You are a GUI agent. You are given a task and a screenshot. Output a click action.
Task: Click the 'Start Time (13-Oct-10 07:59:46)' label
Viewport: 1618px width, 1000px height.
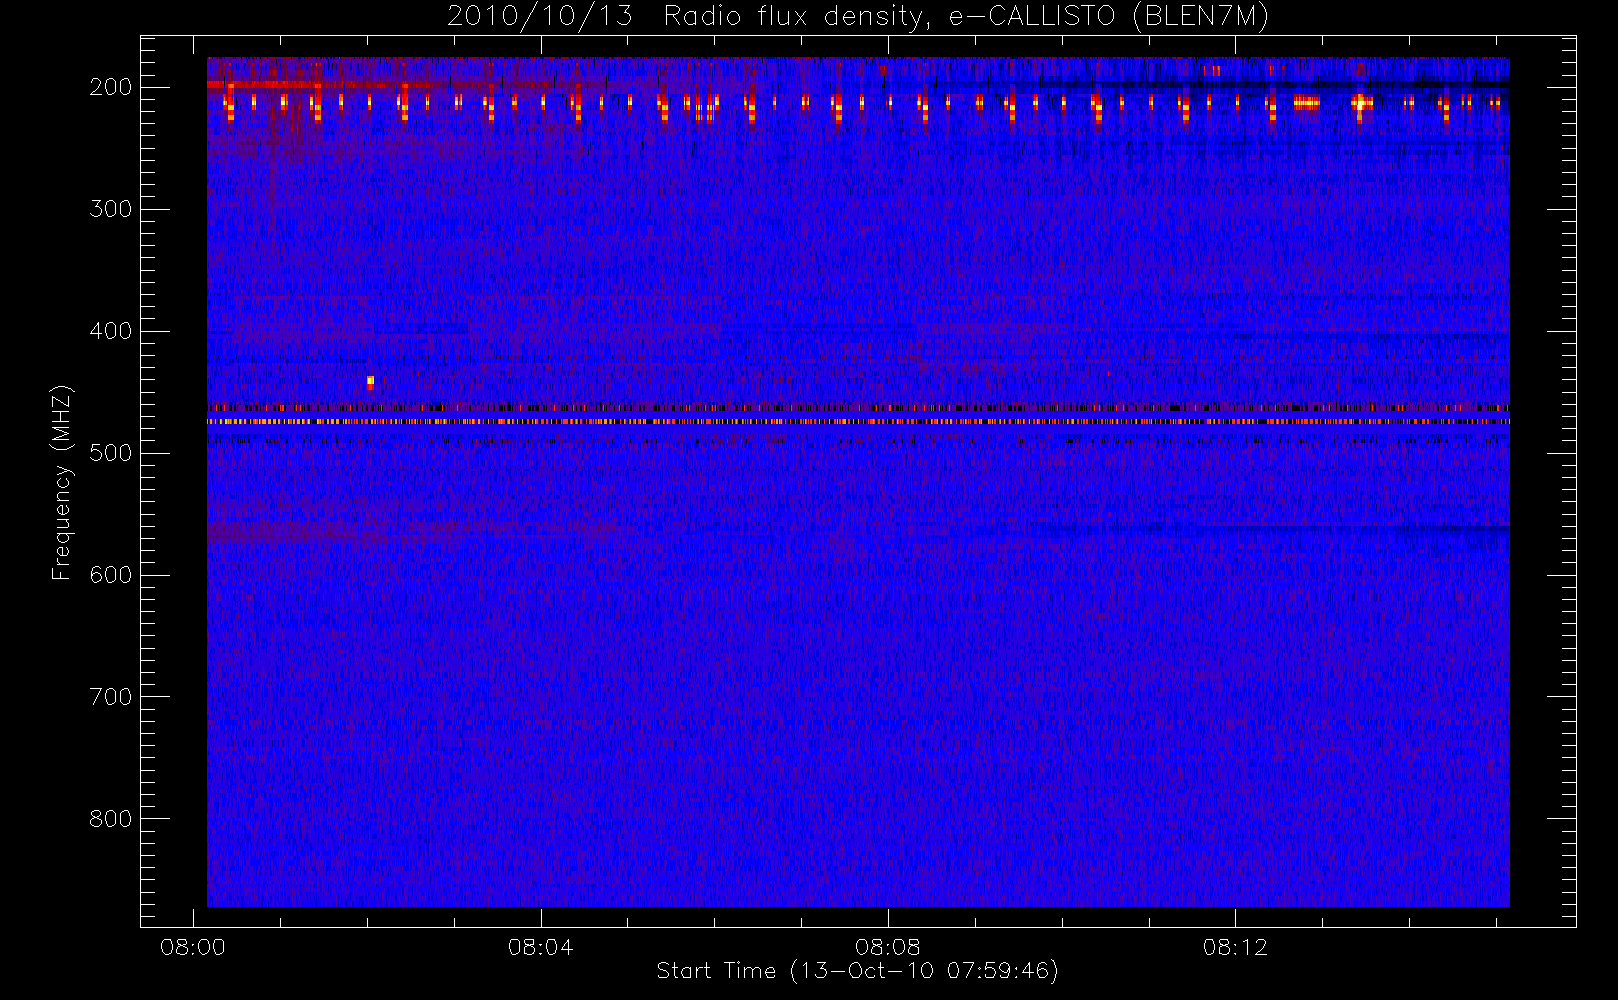pyautogui.click(x=857, y=971)
